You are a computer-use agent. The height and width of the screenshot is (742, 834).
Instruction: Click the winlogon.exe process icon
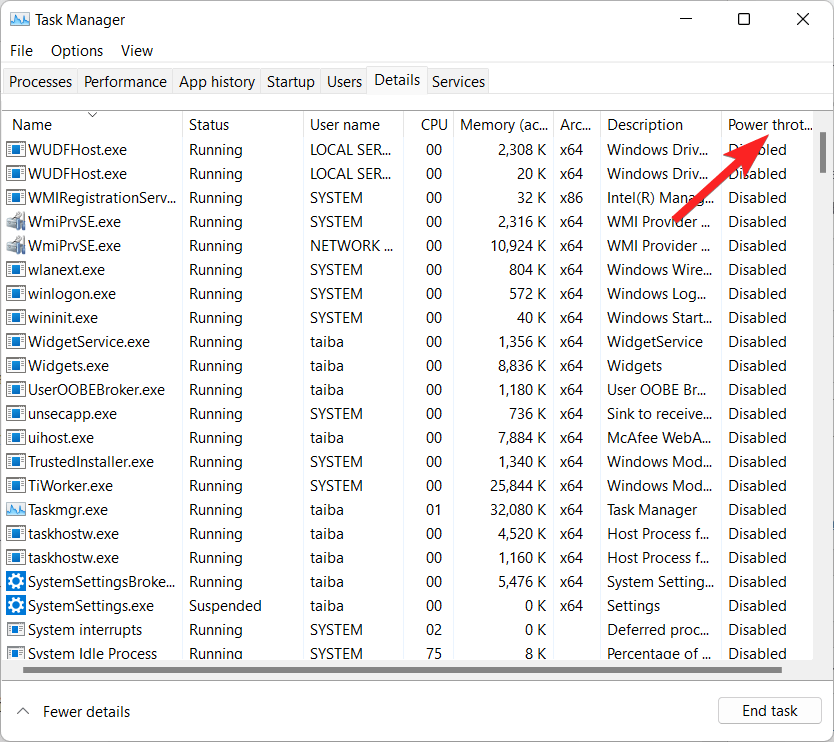coord(14,293)
